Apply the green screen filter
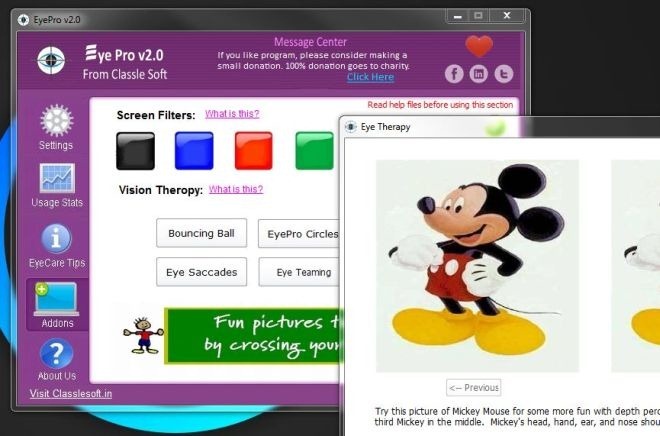This screenshot has height=436, width=660. pyautogui.click(x=314, y=151)
